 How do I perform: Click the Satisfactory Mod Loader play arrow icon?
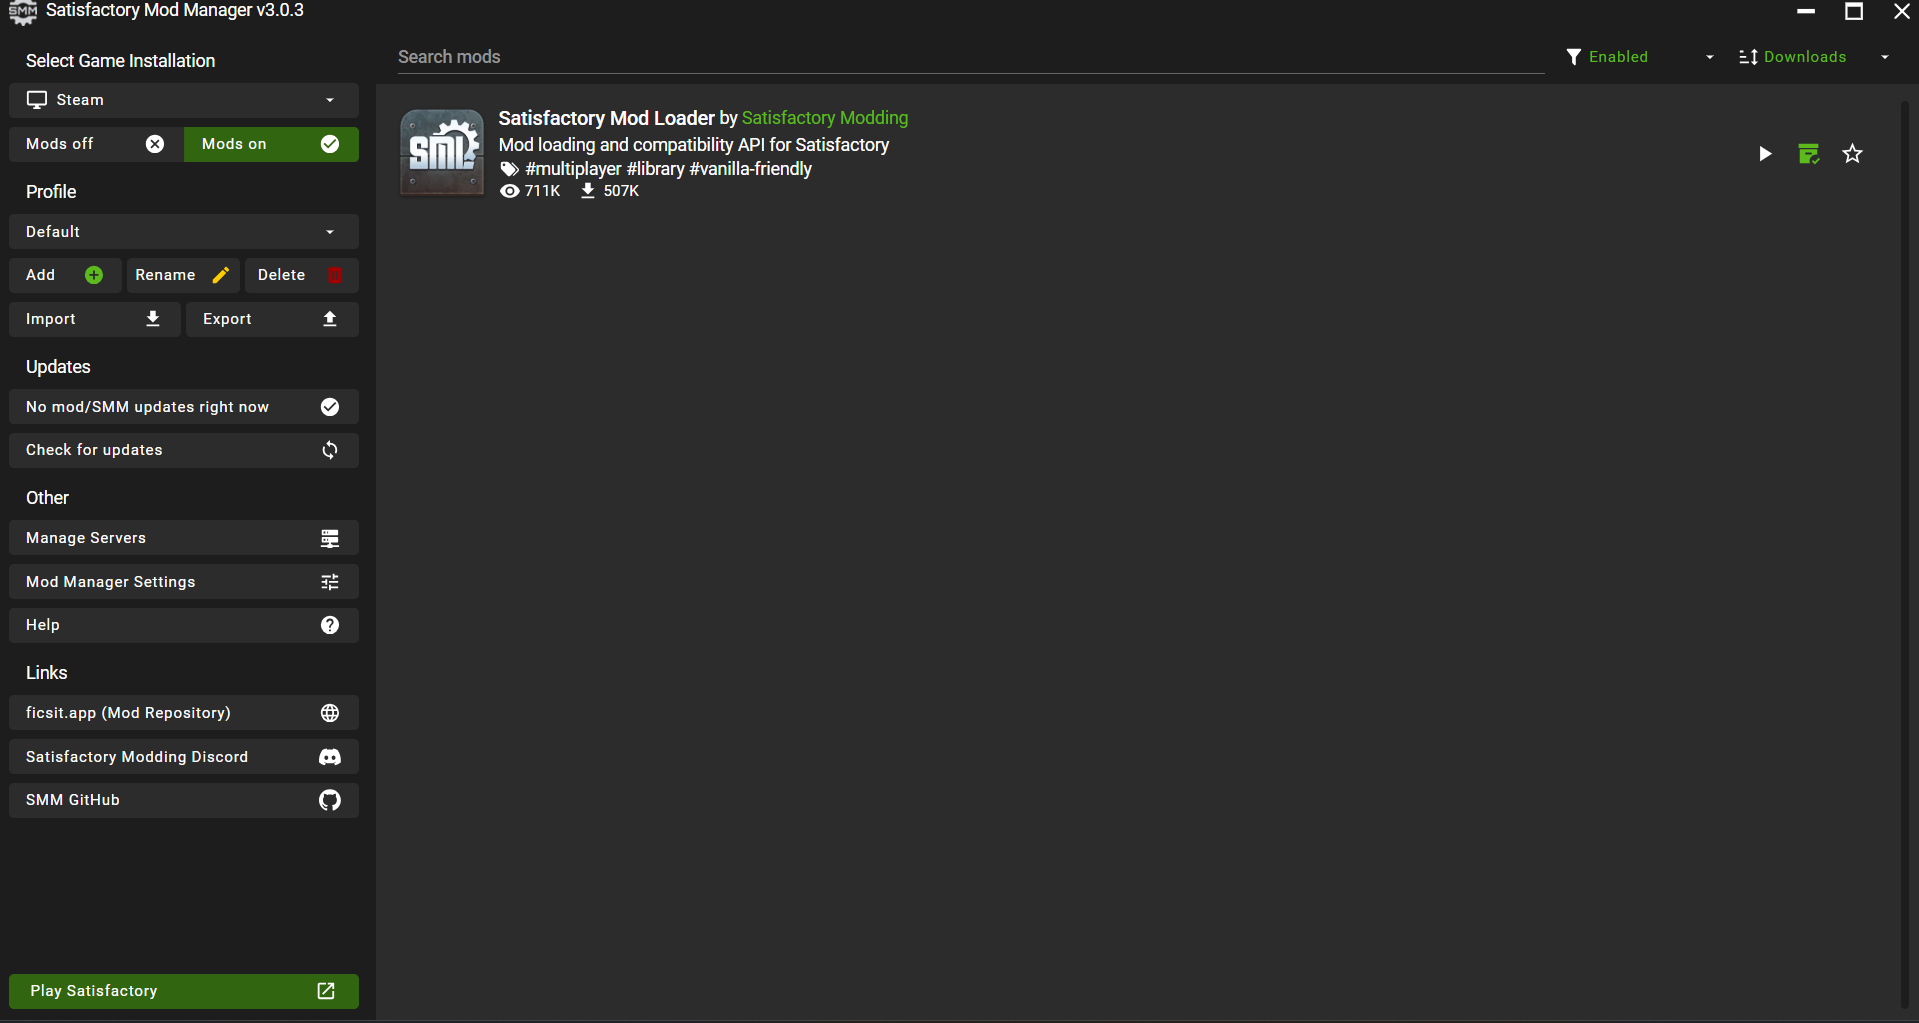click(1765, 154)
